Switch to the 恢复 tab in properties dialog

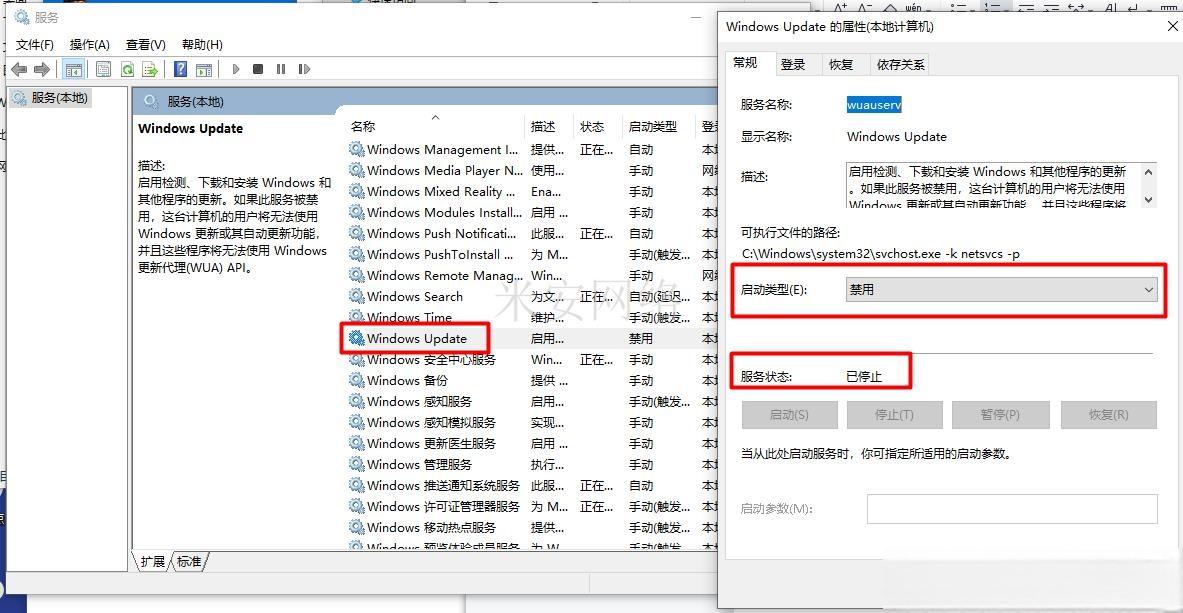point(840,65)
